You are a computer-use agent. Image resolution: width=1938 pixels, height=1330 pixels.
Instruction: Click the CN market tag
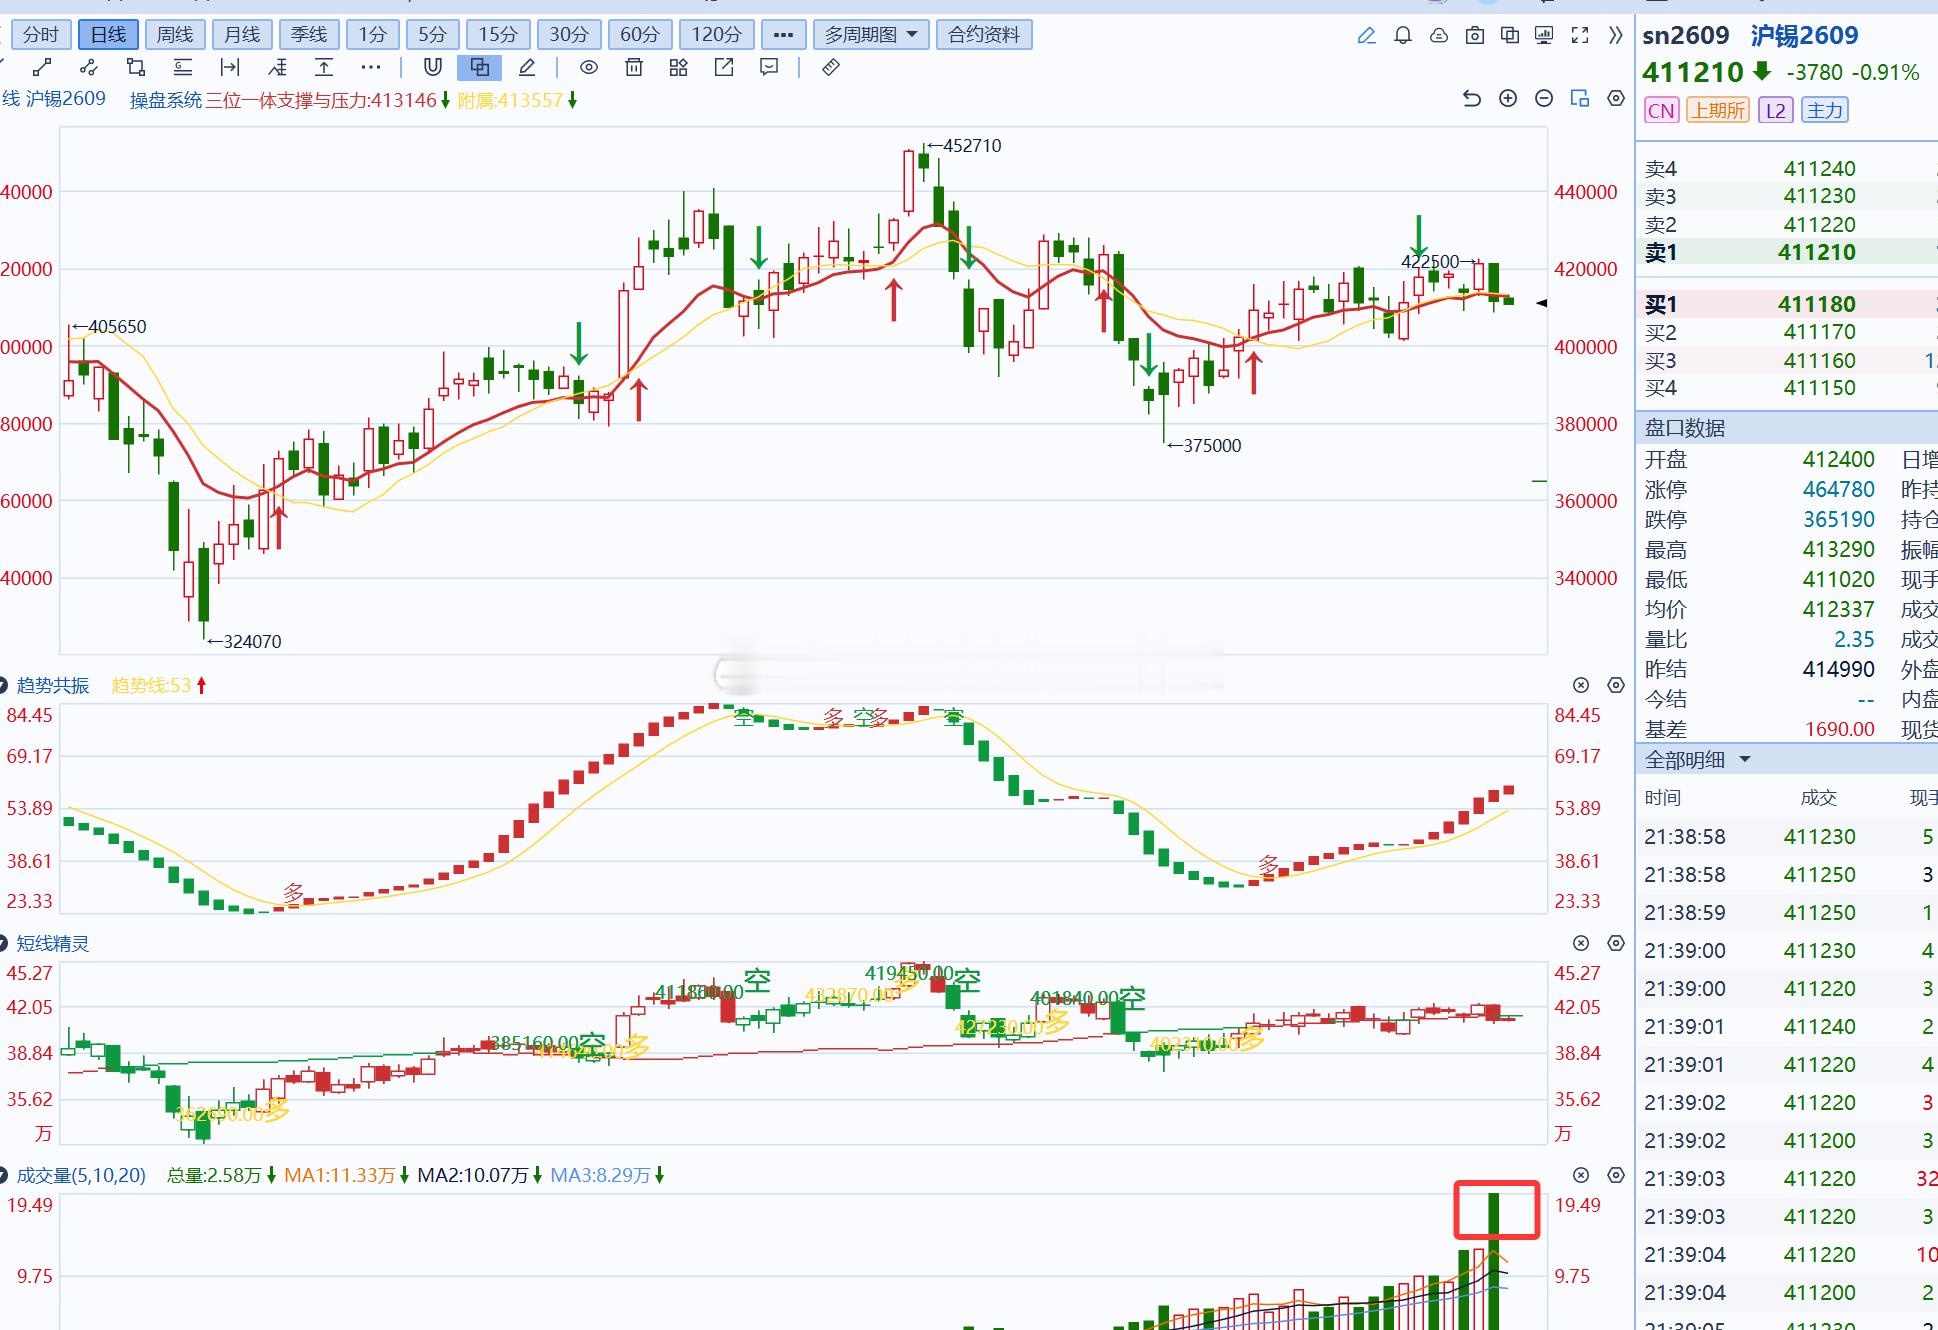(1661, 111)
